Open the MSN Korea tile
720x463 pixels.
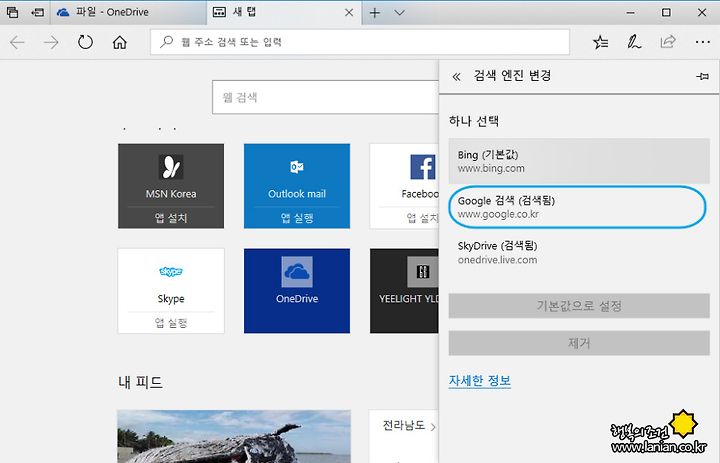coord(171,186)
